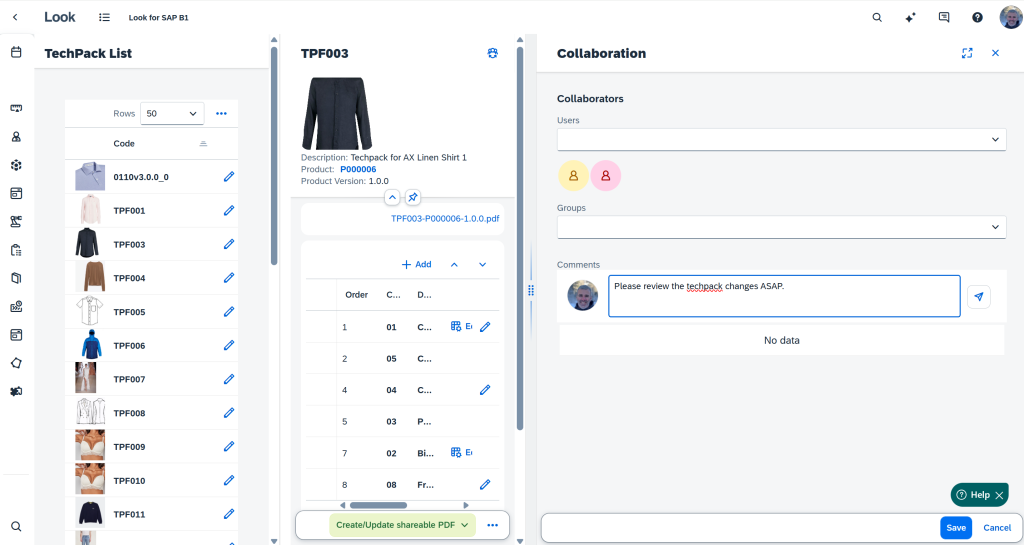Select the TPF006 blue jacket thumbnail
The width and height of the screenshot is (1024, 545).
pos(90,346)
